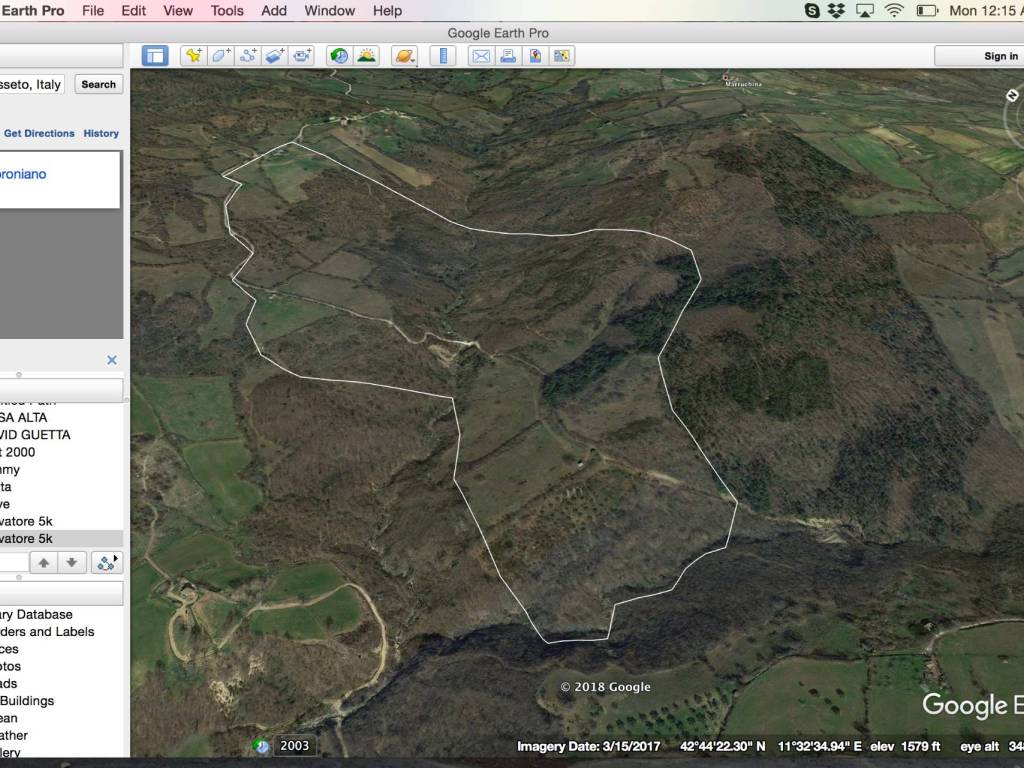Select the Add Polygon tool
The image size is (1024, 768).
[221, 56]
